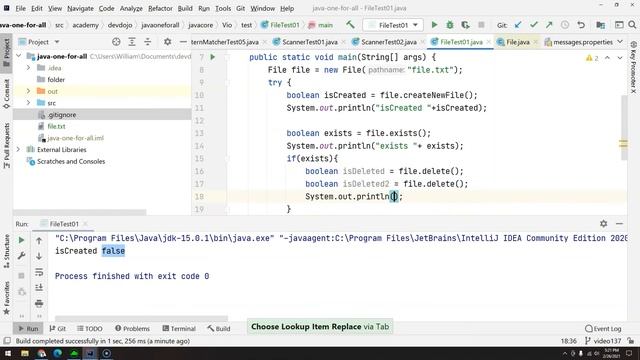Open the File Explorer taskbar icon
Viewport: 640px width, 360px height.
(25, 353)
